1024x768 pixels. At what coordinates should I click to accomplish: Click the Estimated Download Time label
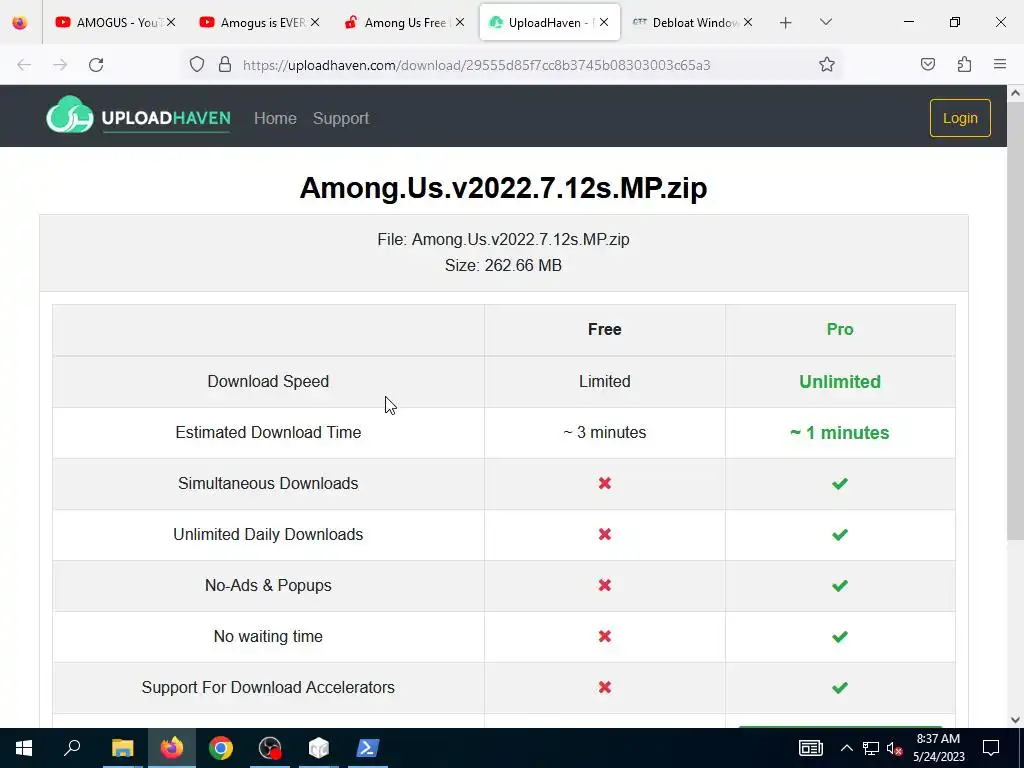(268, 432)
